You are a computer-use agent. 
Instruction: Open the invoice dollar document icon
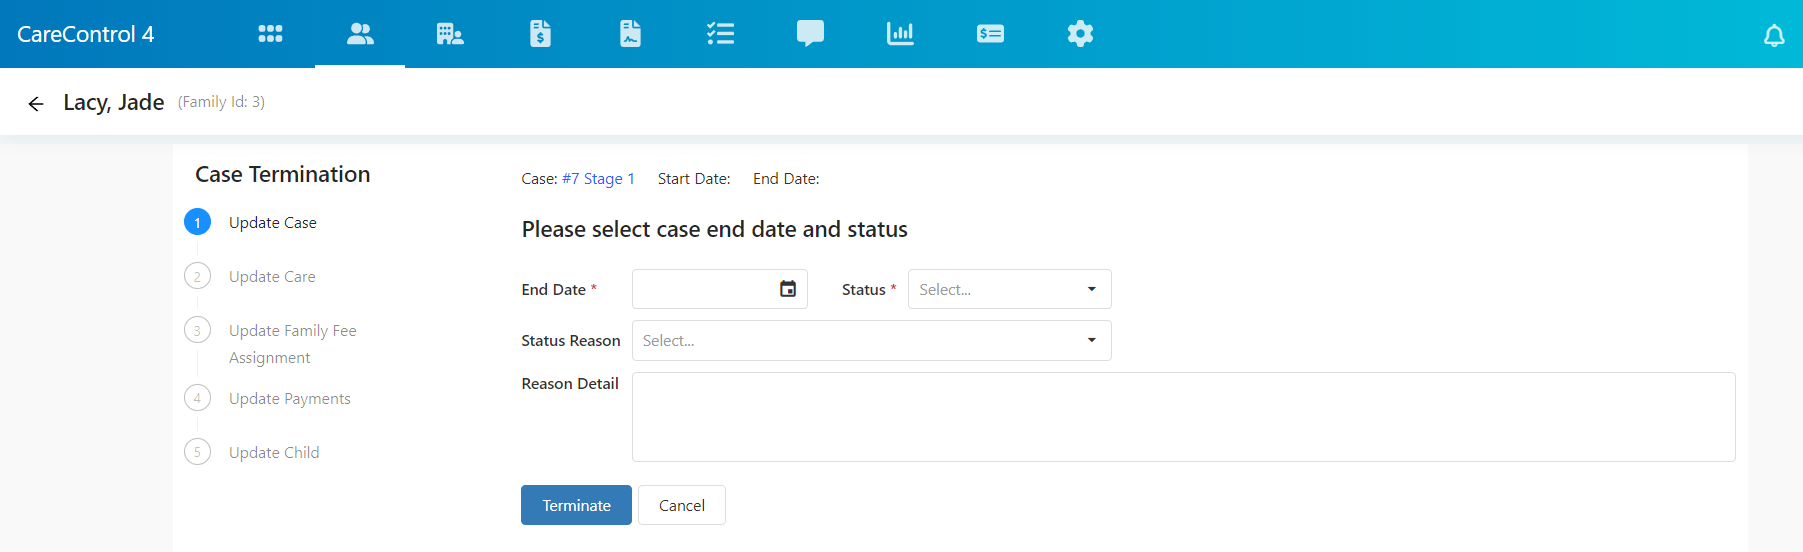[x=540, y=34]
